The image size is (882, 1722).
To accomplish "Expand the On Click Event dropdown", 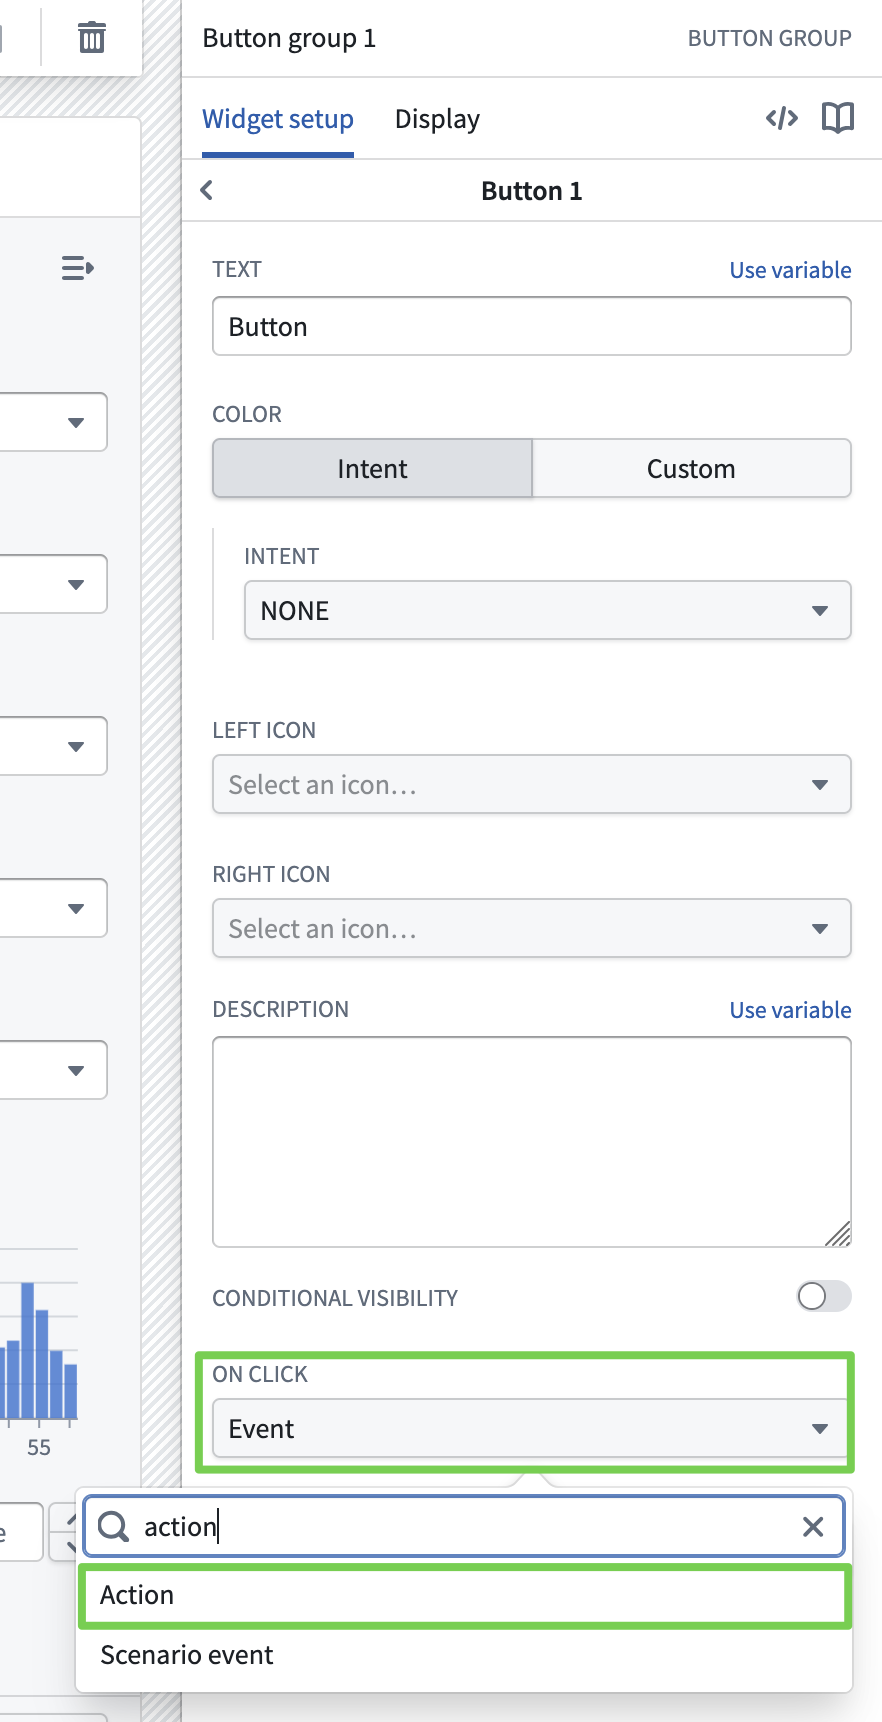I will pos(531,1428).
